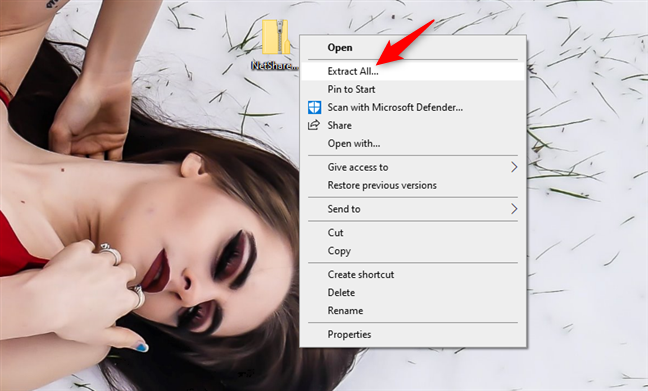Viewport: 648px width, 391px height.
Task: Choose Copy from the context menu
Action: (x=413, y=251)
